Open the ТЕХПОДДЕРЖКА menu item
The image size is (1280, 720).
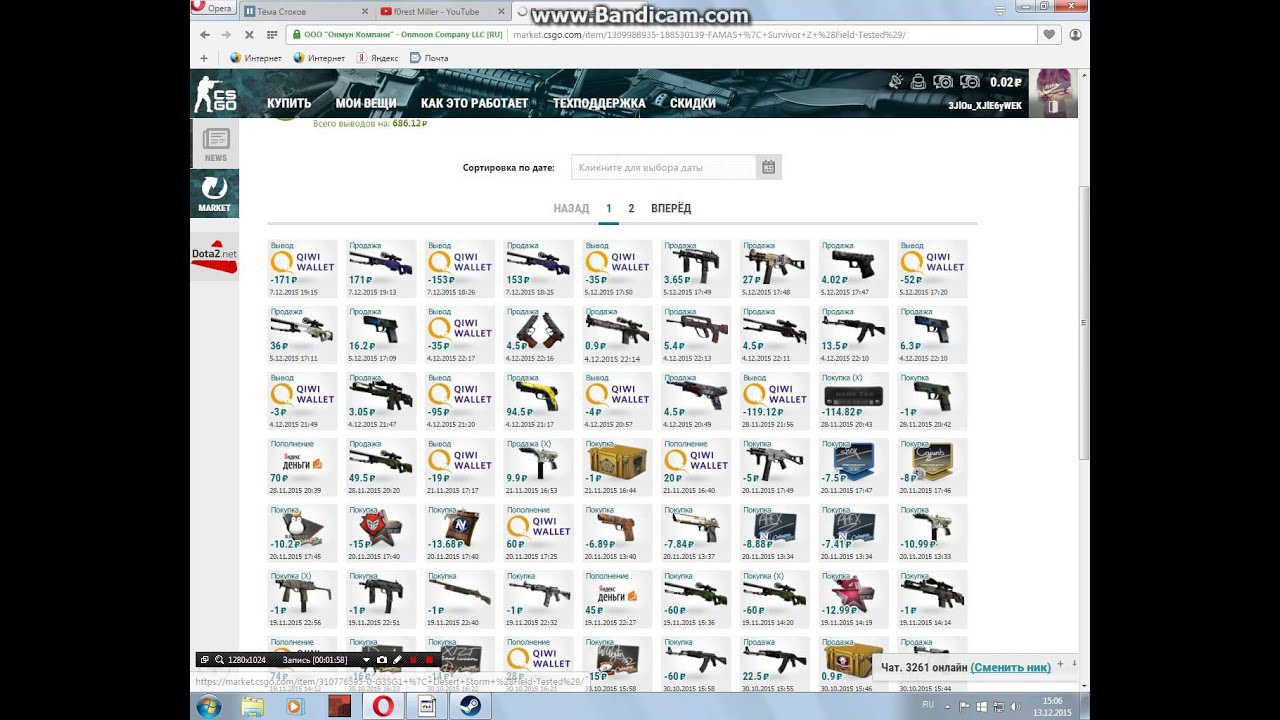pos(599,103)
